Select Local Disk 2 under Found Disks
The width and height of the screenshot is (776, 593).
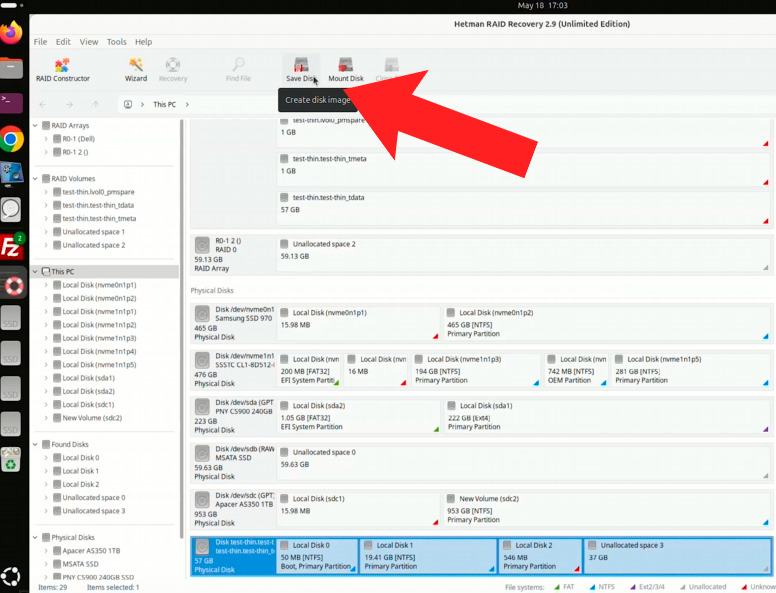click(x=80, y=485)
